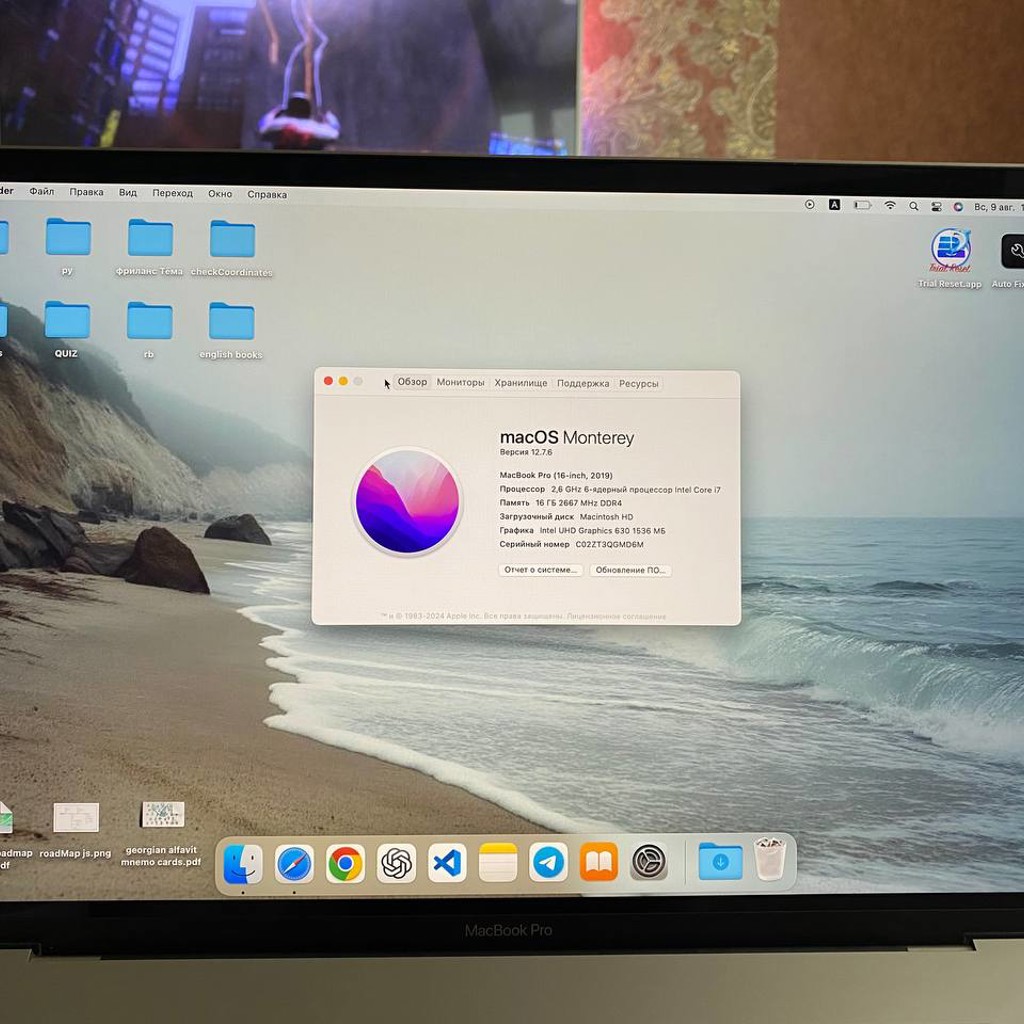Select the checkCoordinates folder
Image resolution: width=1024 pixels, height=1024 pixels.
click(232, 248)
